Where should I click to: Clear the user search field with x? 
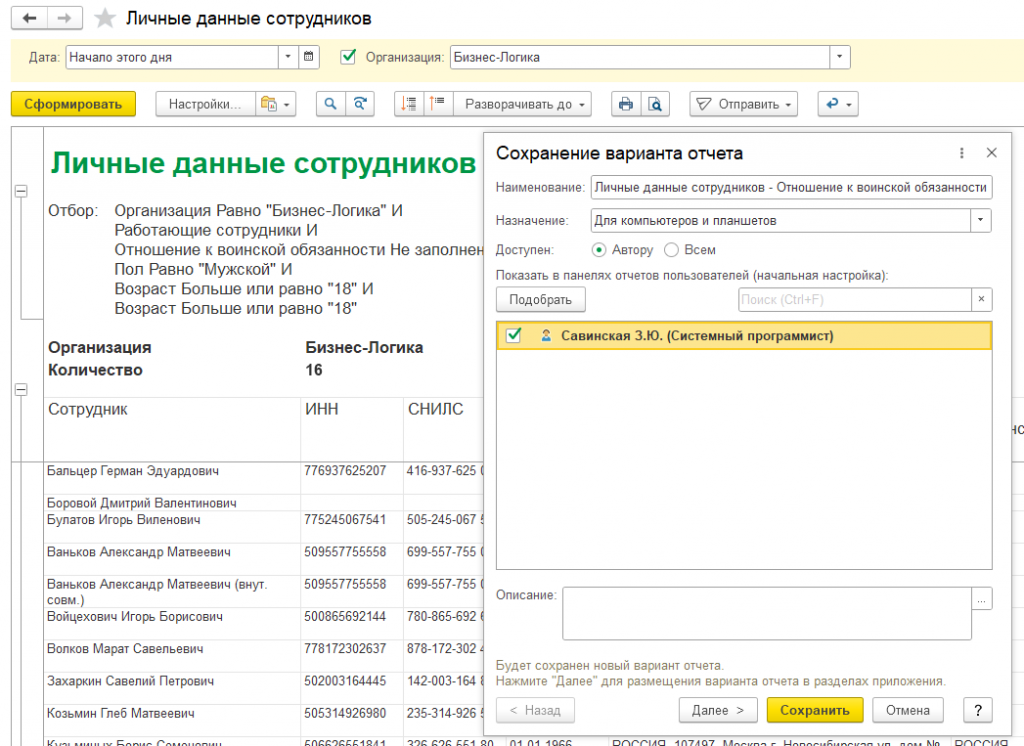[981, 299]
